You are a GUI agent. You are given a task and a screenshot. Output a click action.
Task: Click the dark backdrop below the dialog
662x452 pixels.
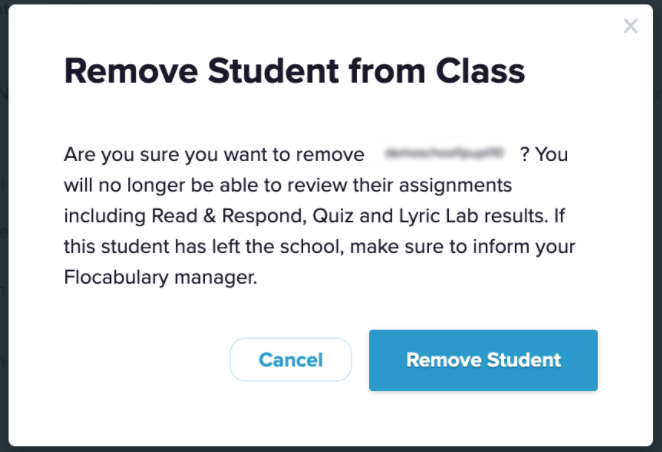[x=330, y=449]
